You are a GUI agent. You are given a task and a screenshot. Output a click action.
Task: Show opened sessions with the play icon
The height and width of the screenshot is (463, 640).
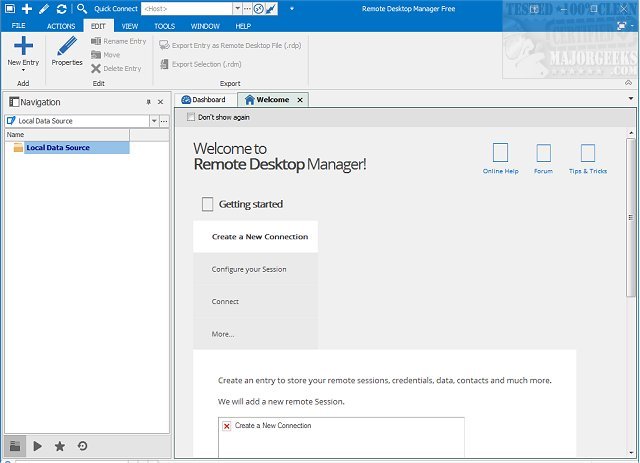[x=37, y=446]
